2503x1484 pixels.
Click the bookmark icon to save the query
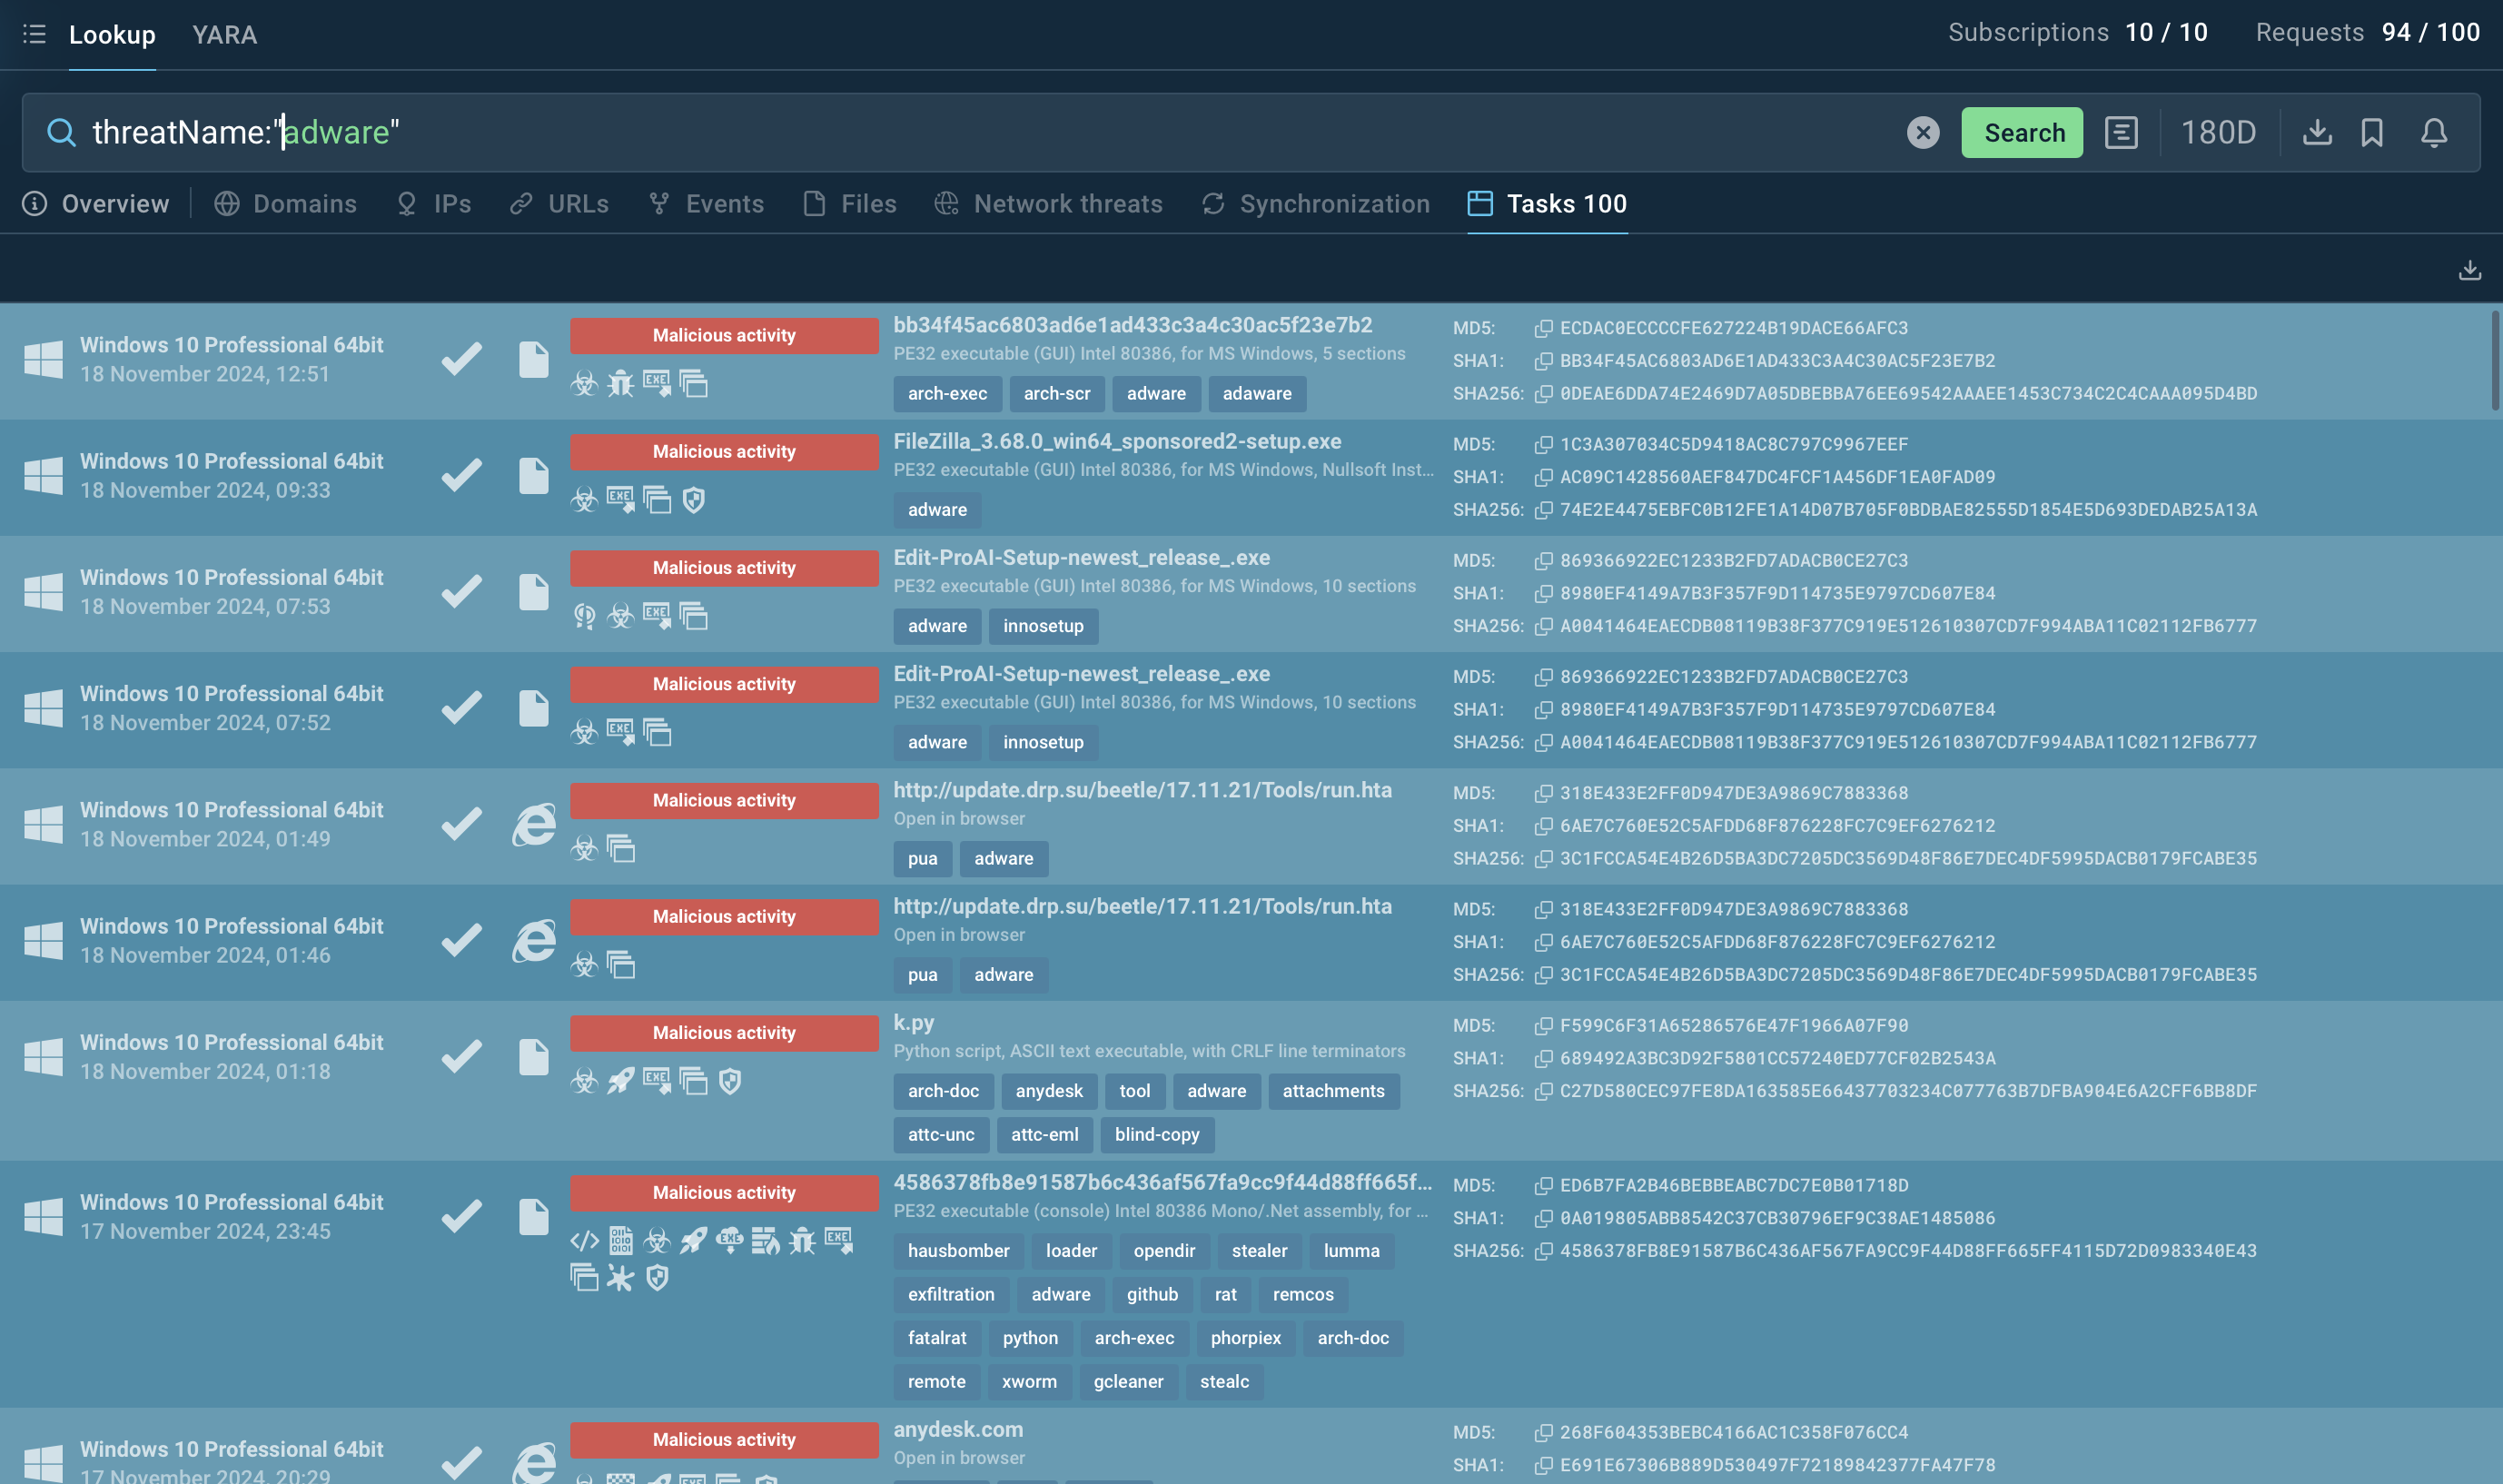(2371, 133)
